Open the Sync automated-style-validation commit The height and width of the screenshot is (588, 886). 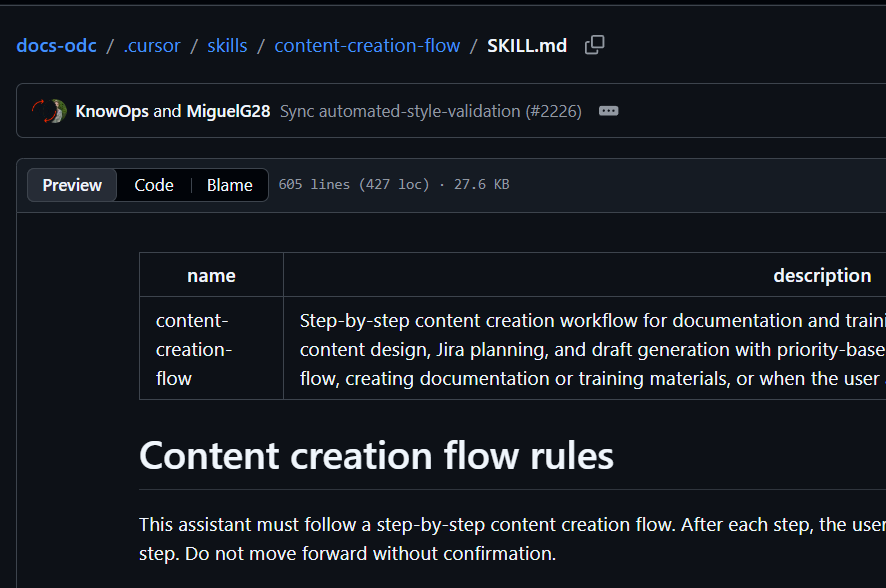(400, 111)
